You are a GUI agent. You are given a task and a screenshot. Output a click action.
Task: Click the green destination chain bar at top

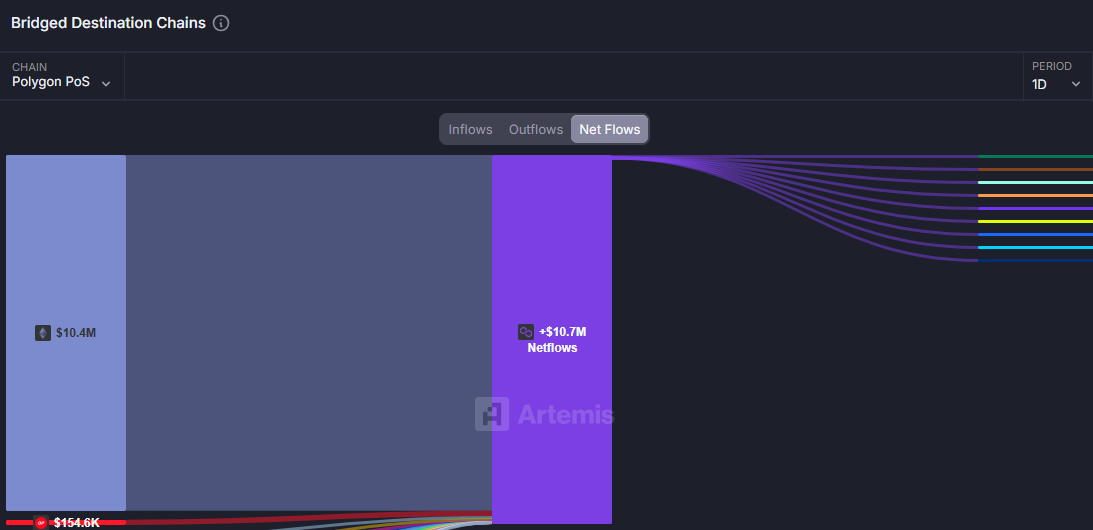1035,157
